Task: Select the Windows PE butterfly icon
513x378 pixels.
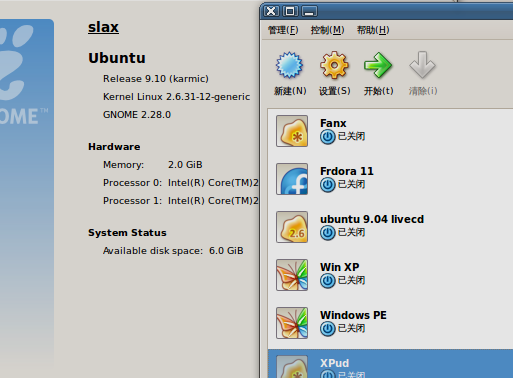Action: (292, 323)
